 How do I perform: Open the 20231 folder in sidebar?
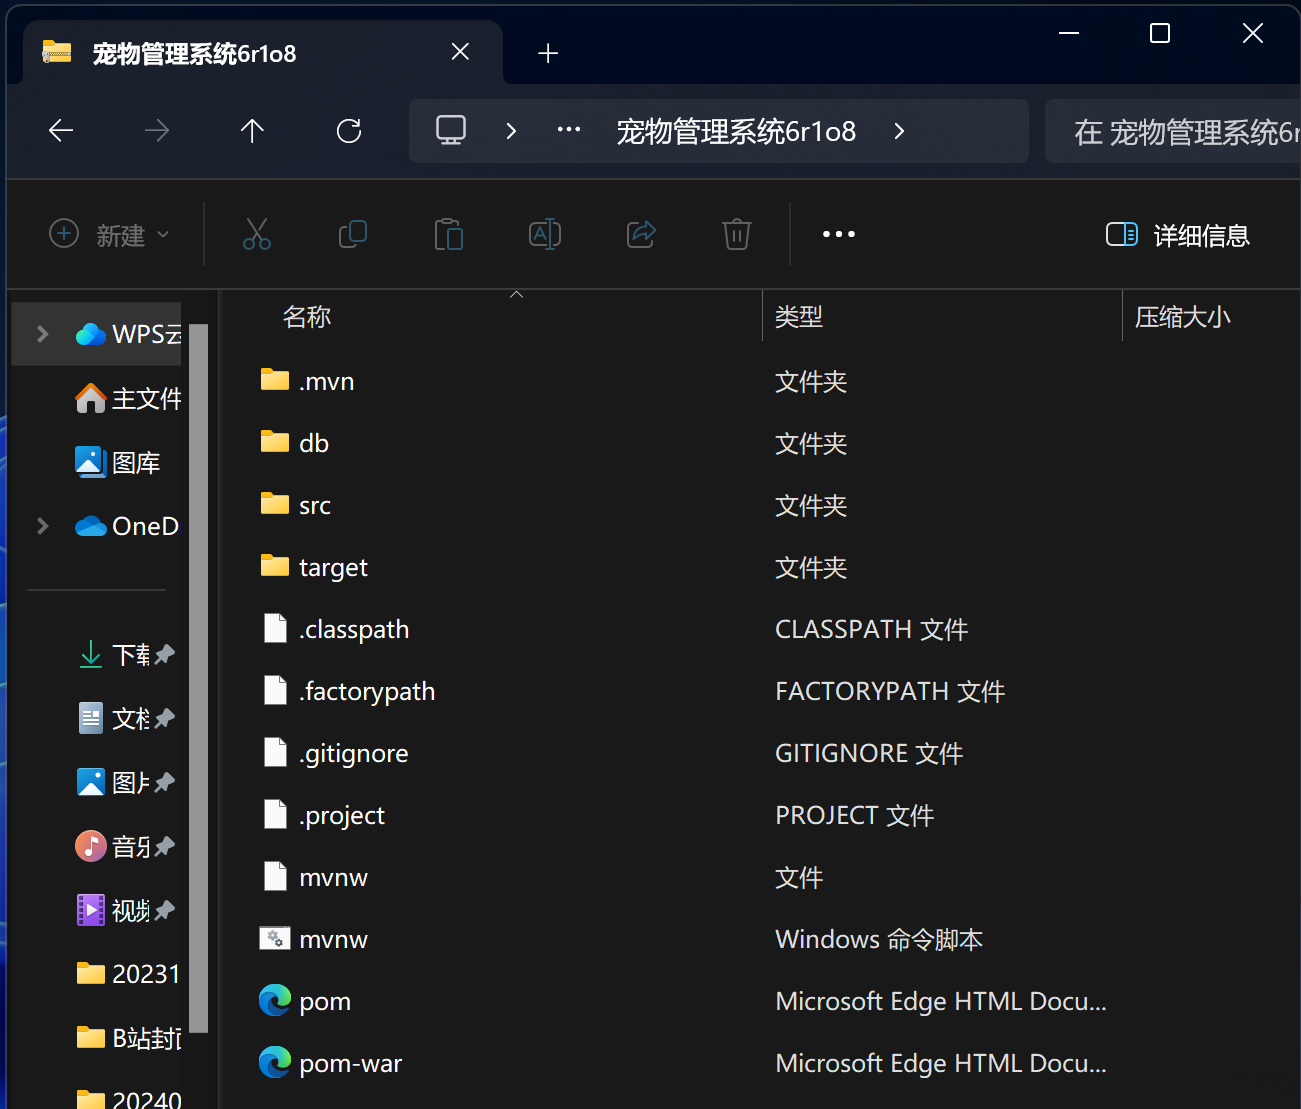[128, 974]
